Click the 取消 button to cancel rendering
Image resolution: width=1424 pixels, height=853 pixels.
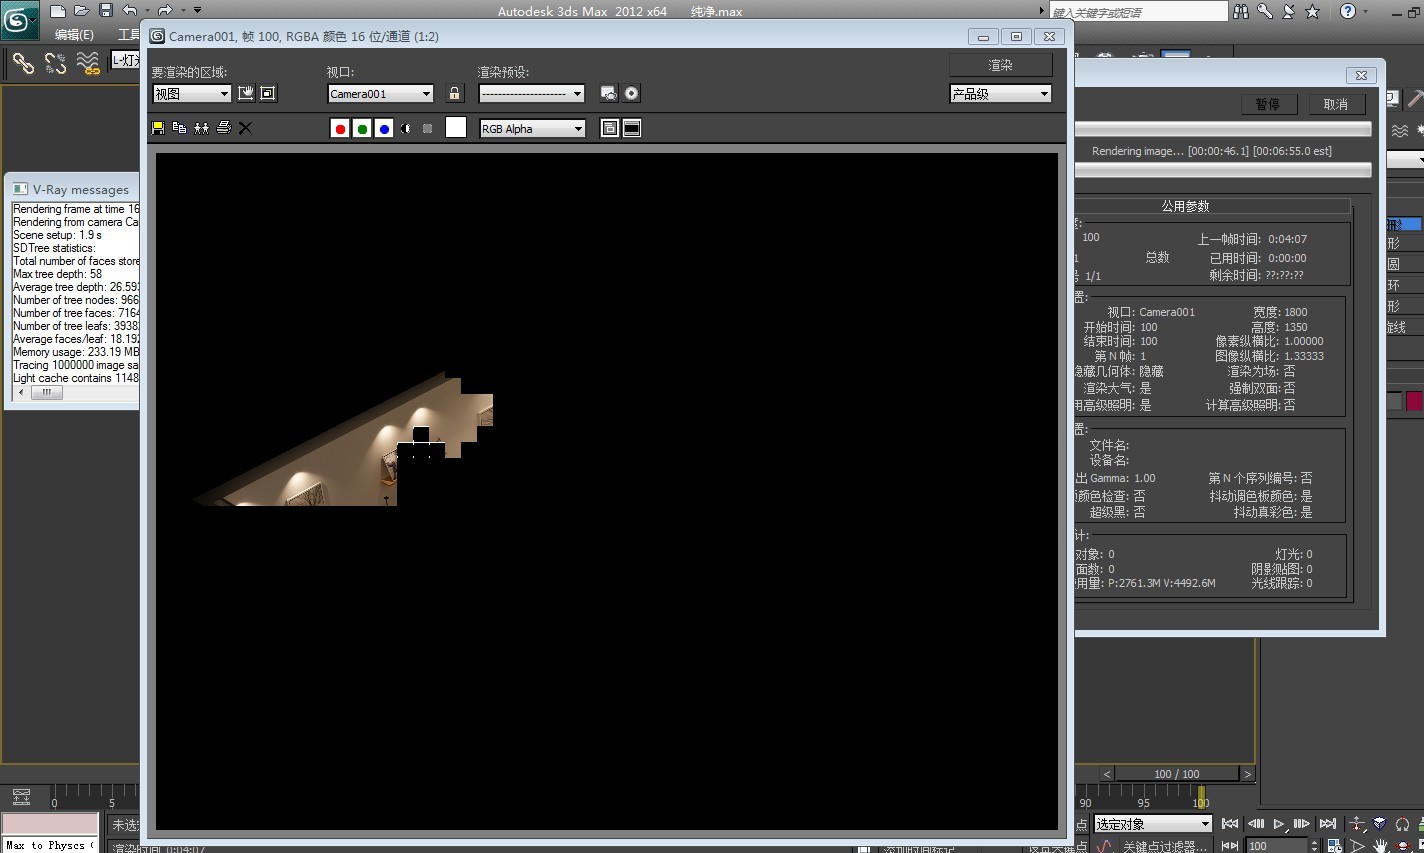1336,104
